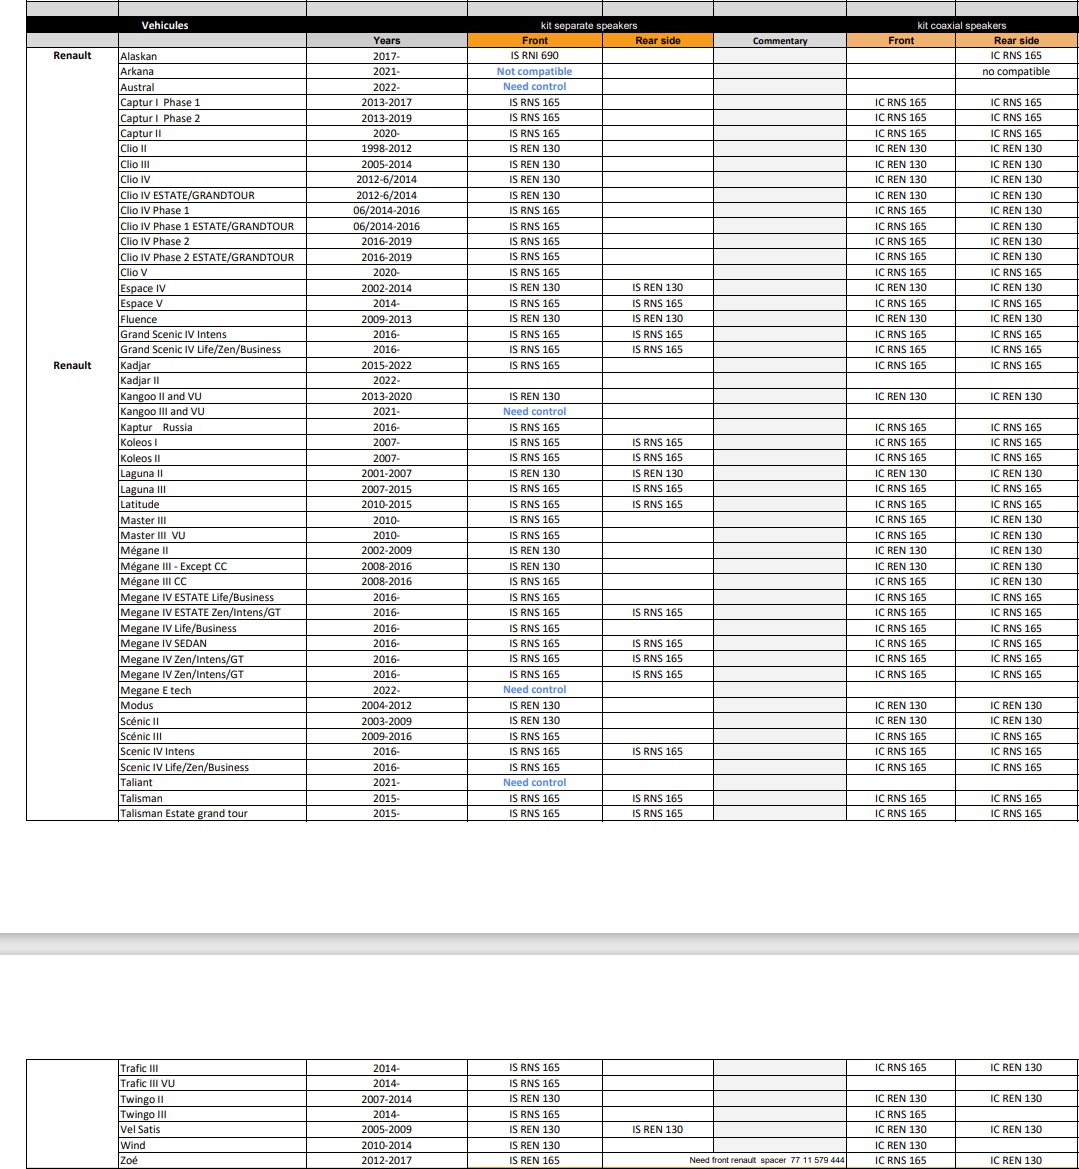Select the 'IS RNI 690' cell
Viewport: 1079px width, 1169px height.
pyautogui.click(x=534, y=56)
